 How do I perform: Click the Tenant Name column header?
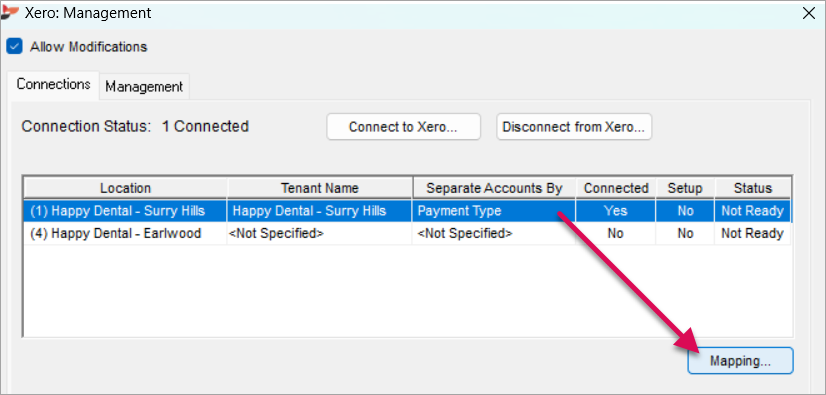(x=320, y=188)
